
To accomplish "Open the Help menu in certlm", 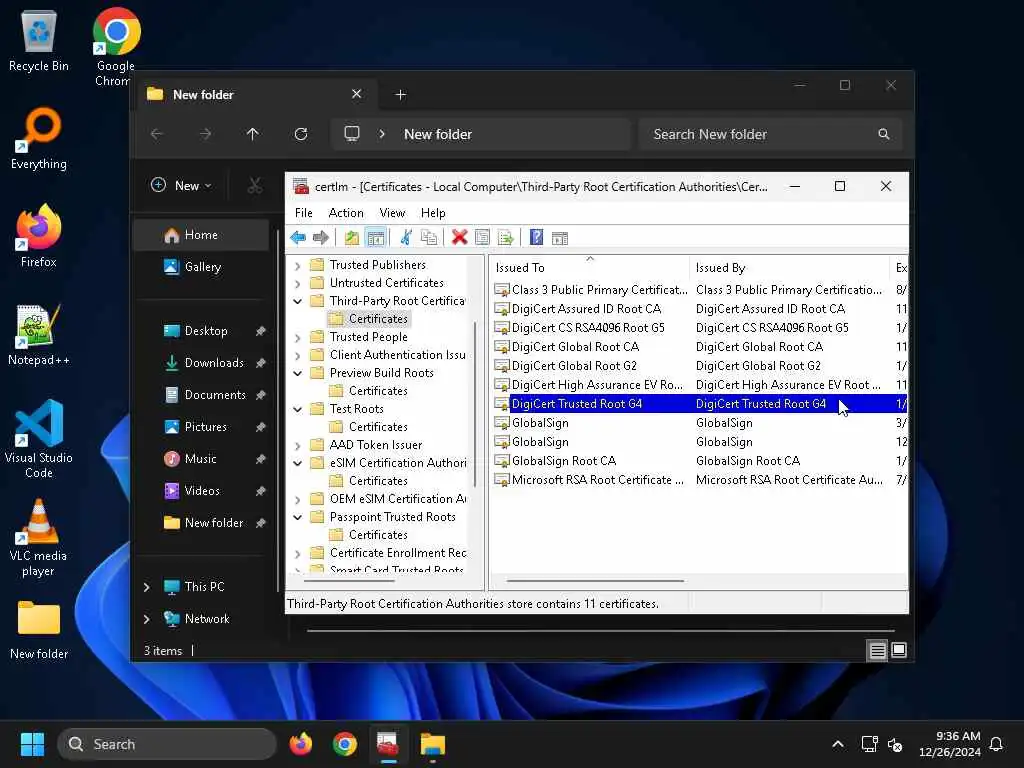I will [x=432, y=213].
